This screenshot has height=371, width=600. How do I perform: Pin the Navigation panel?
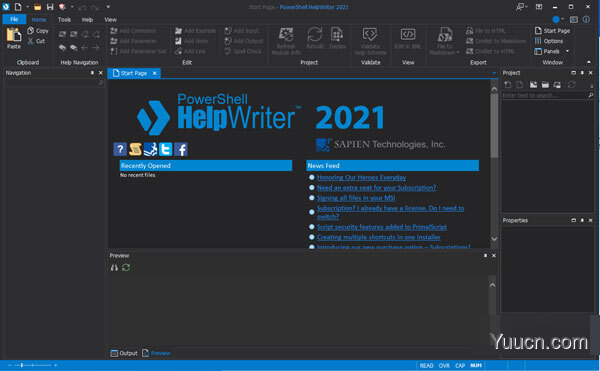click(x=92, y=73)
